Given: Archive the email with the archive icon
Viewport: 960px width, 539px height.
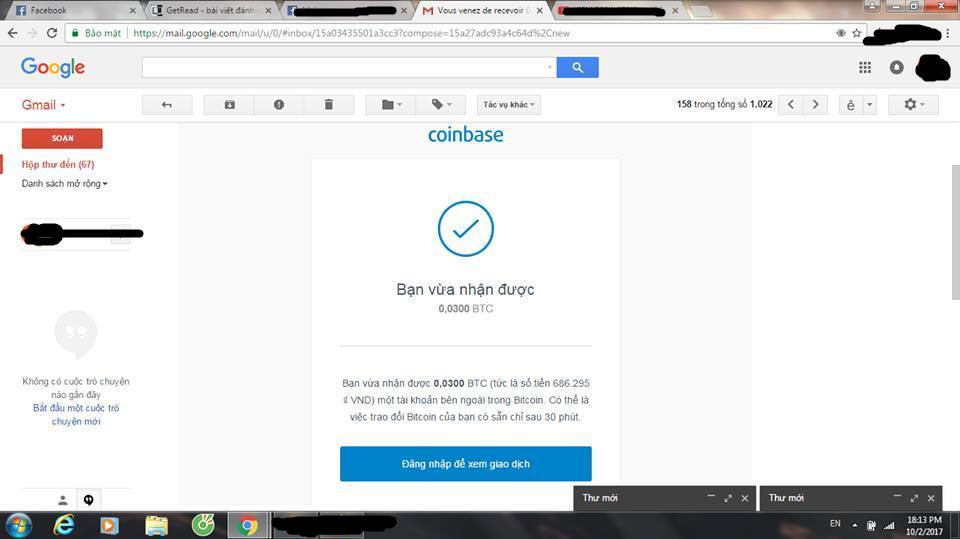Looking at the screenshot, I should pos(229,105).
